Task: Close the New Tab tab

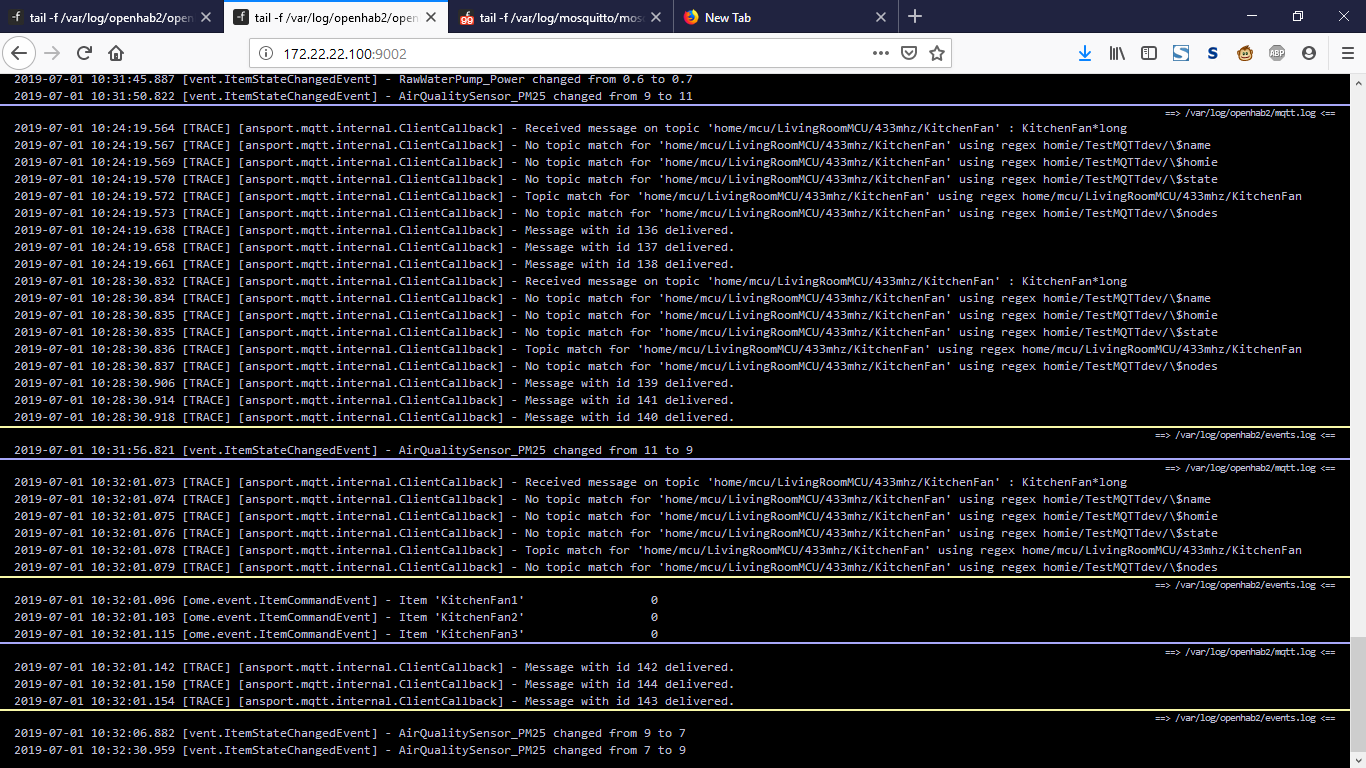Action: (x=881, y=17)
